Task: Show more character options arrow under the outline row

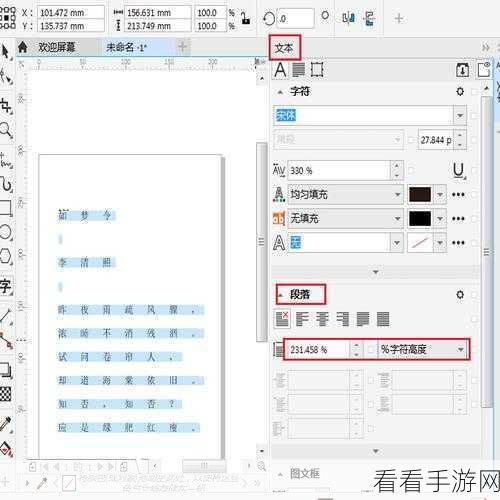Action: click(376, 272)
